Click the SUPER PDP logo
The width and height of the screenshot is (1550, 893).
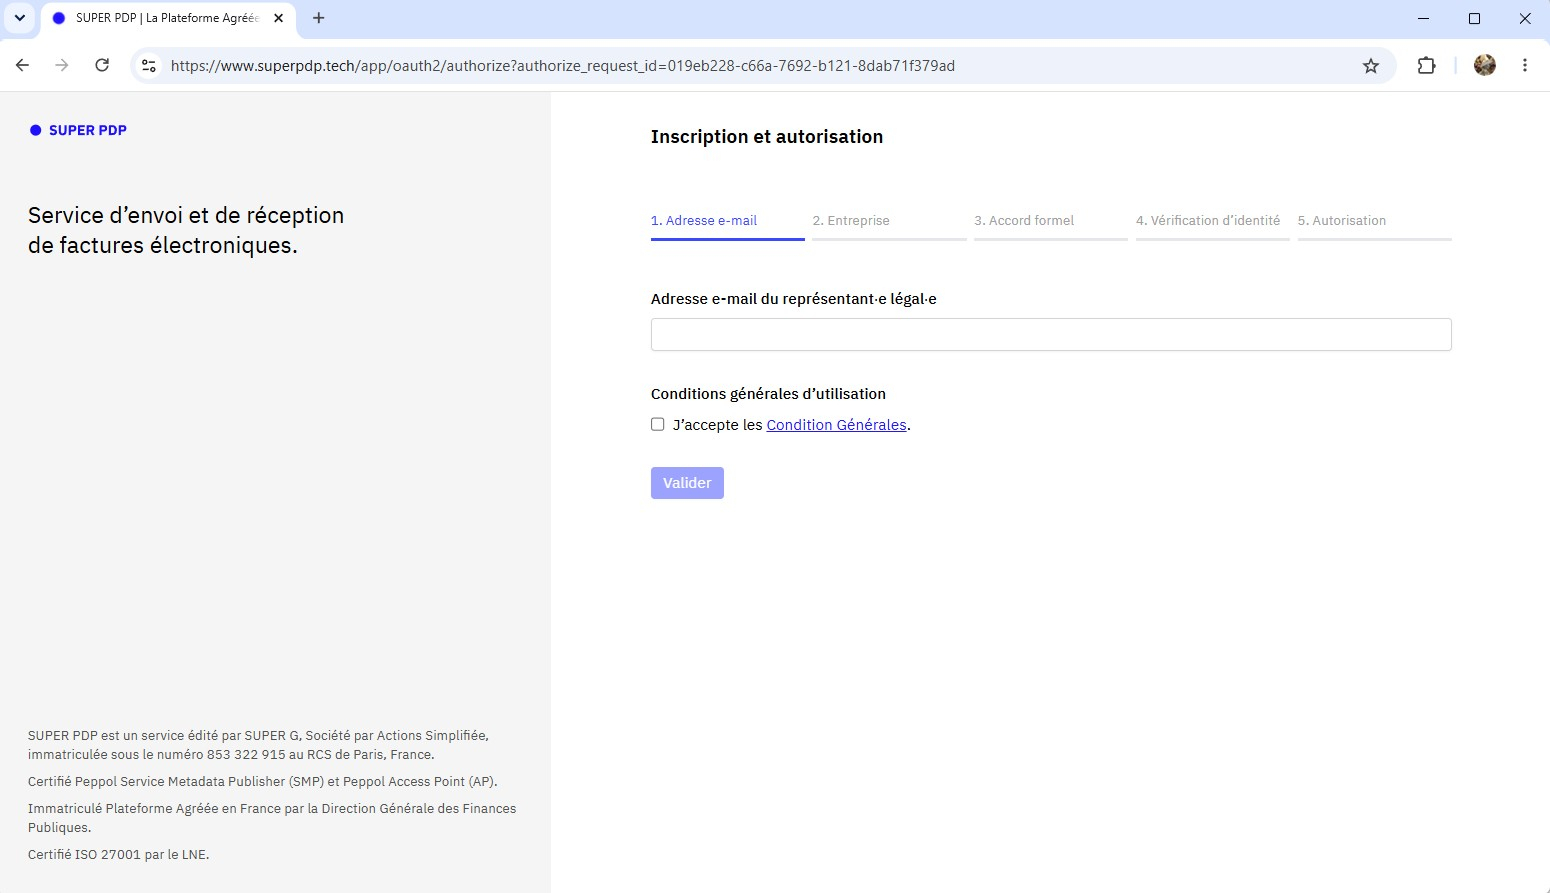point(78,130)
